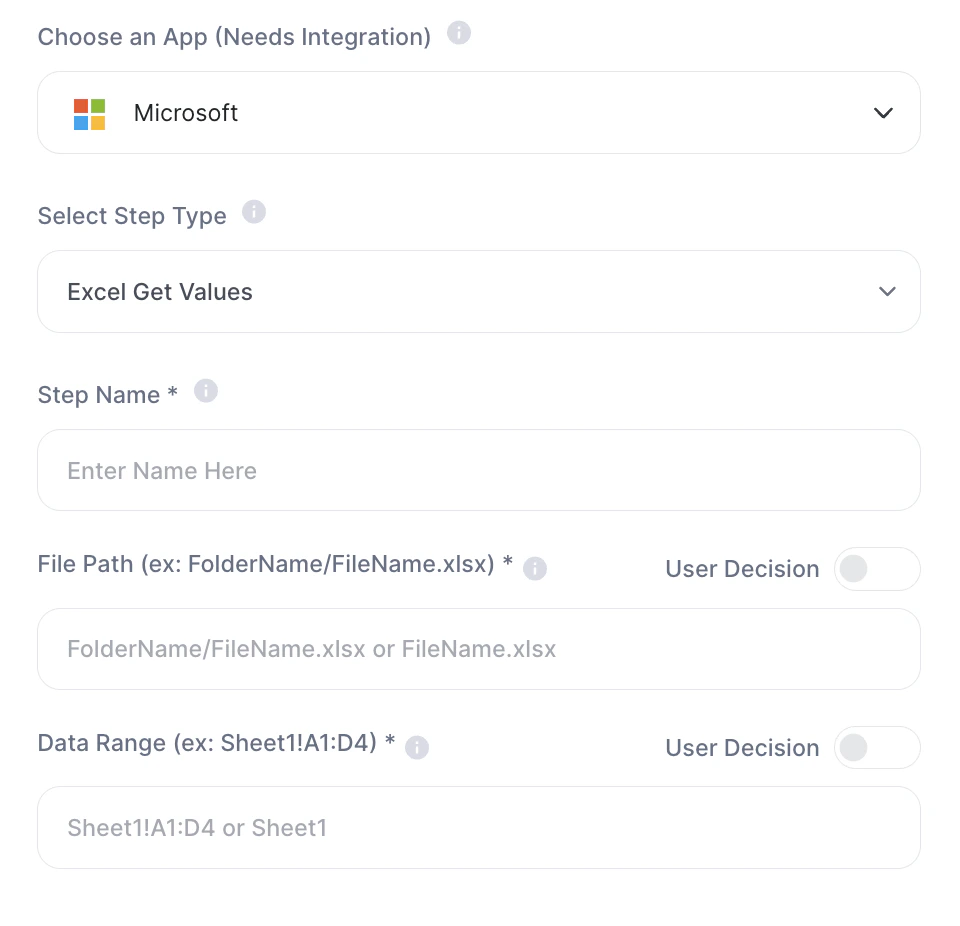The height and width of the screenshot is (926, 960).
Task: Click the info icon beside Choose an App
Action: click(x=458, y=34)
